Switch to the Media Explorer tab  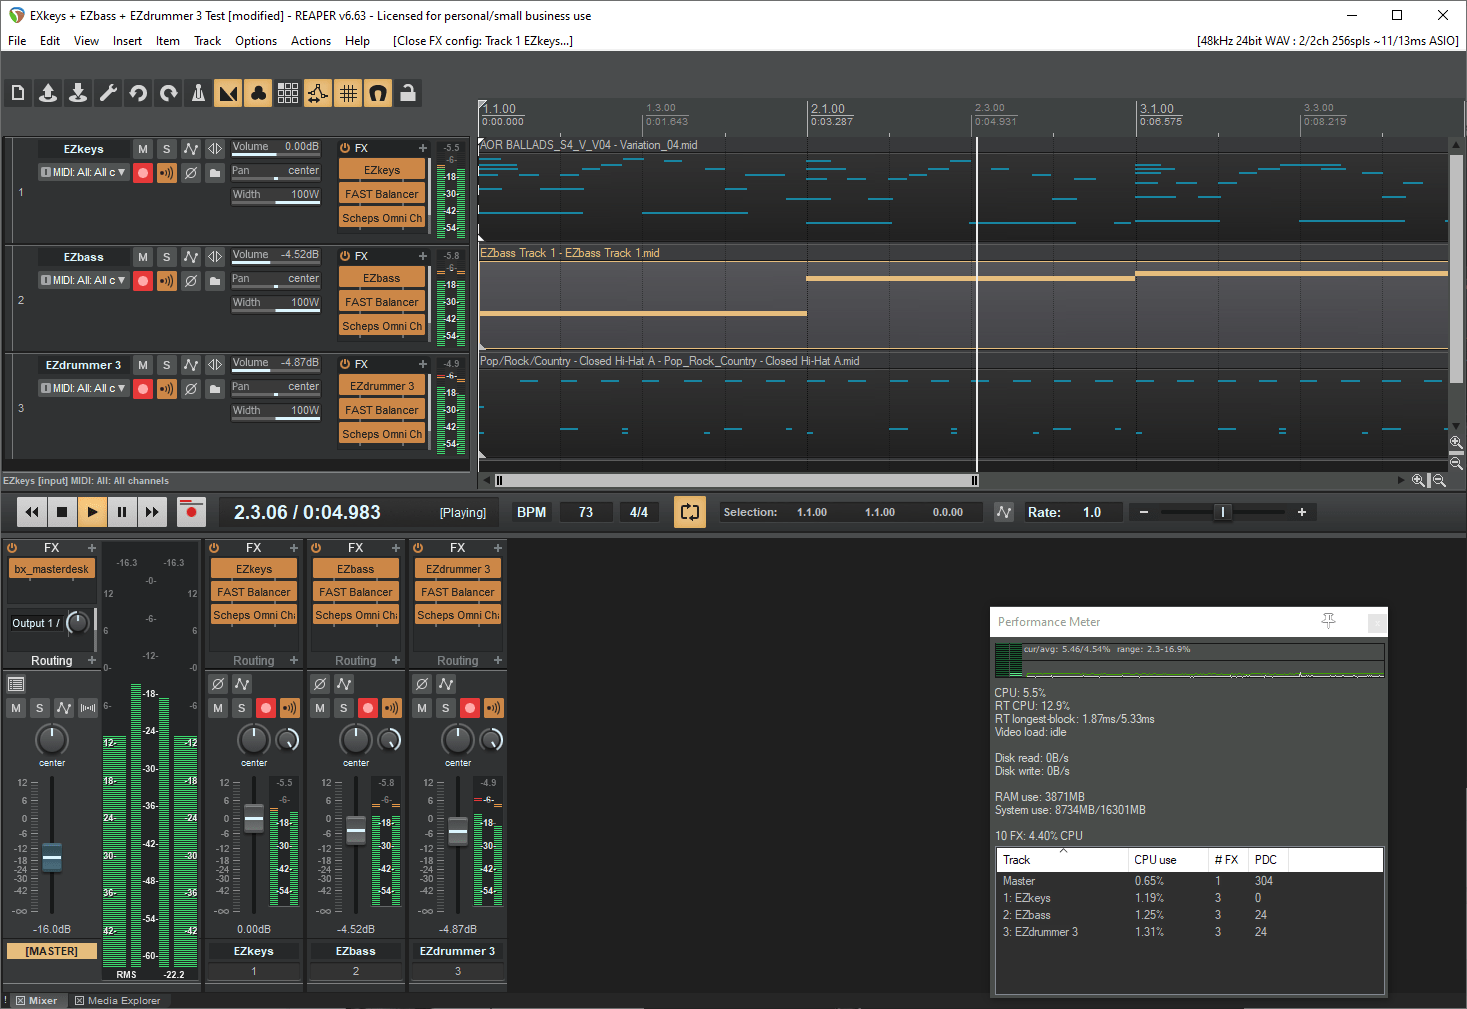coord(118,1000)
